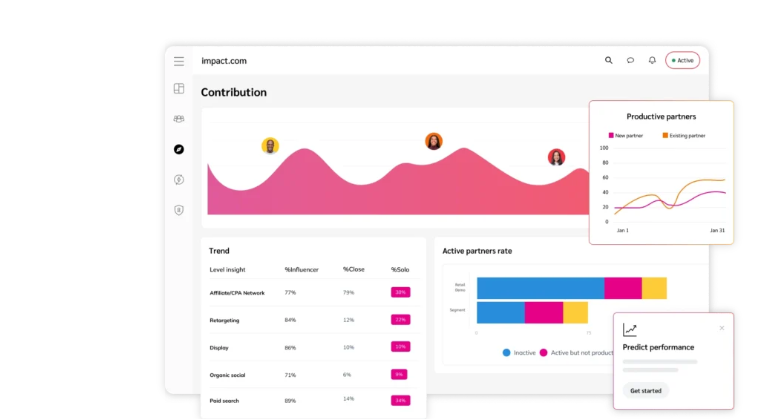Screen dimensions: 777x419
Task: Click the impact.com logo text
Action: (223, 61)
